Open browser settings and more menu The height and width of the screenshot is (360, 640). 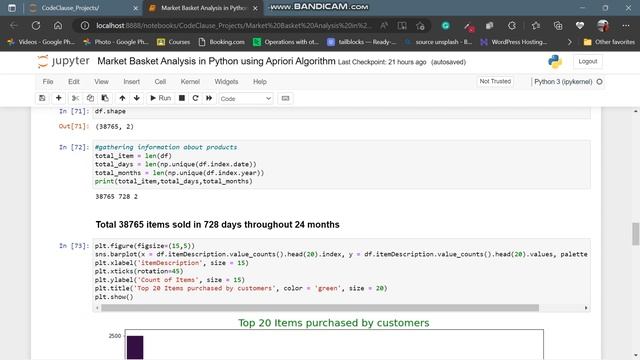coord(626,26)
